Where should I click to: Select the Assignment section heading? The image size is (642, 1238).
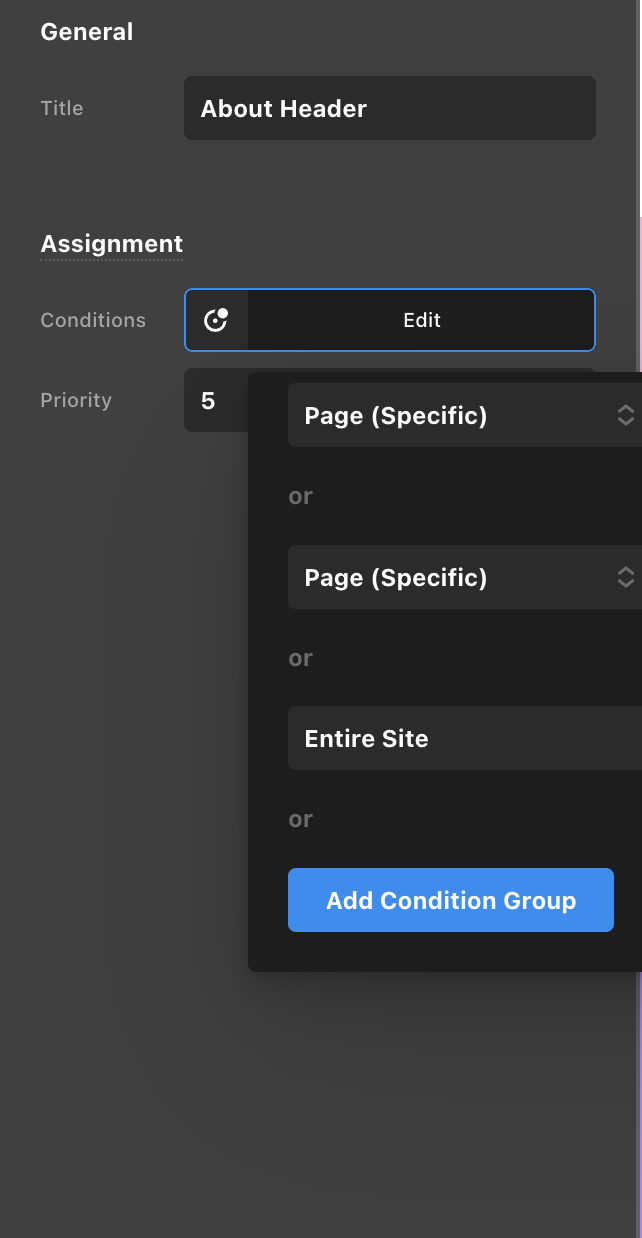coord(111,244)
